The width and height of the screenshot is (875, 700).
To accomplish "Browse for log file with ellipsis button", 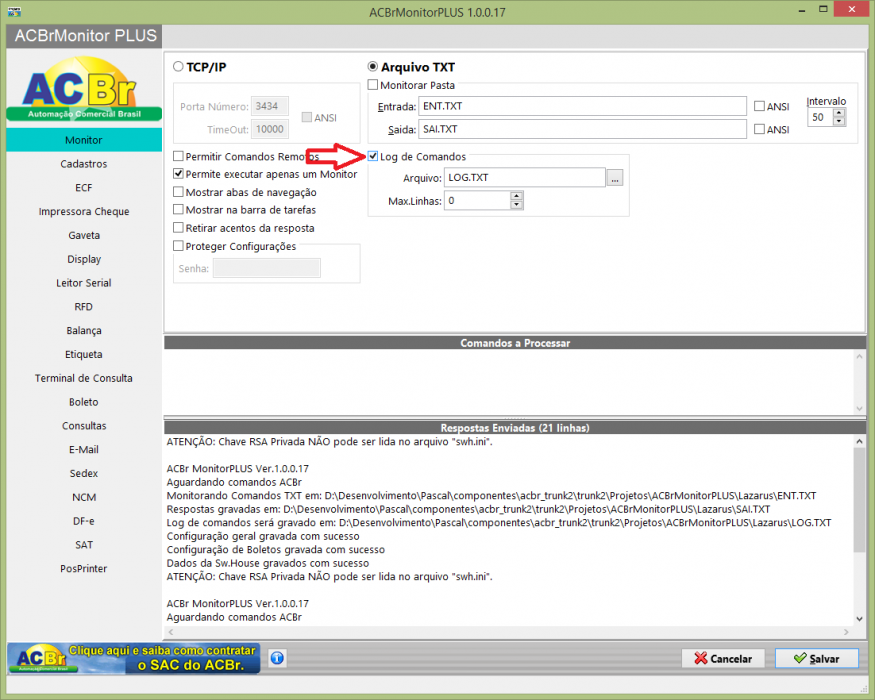I will click(614, 178).
